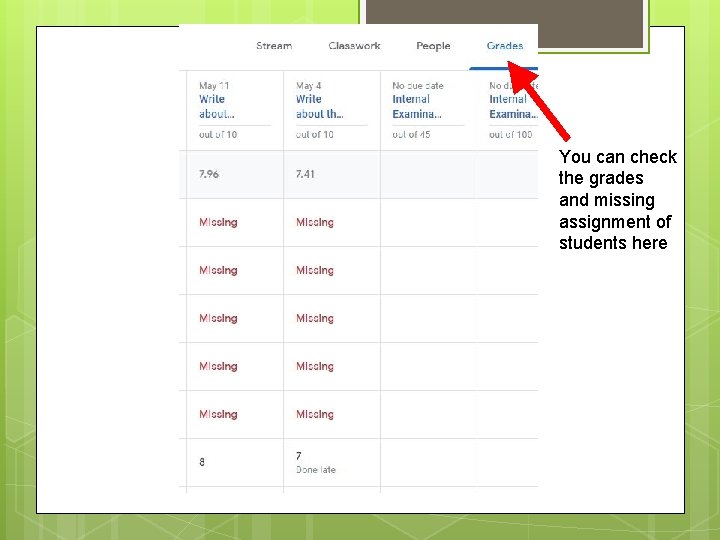
Task: Click the 'May 4' due date label
Action: 309,86
